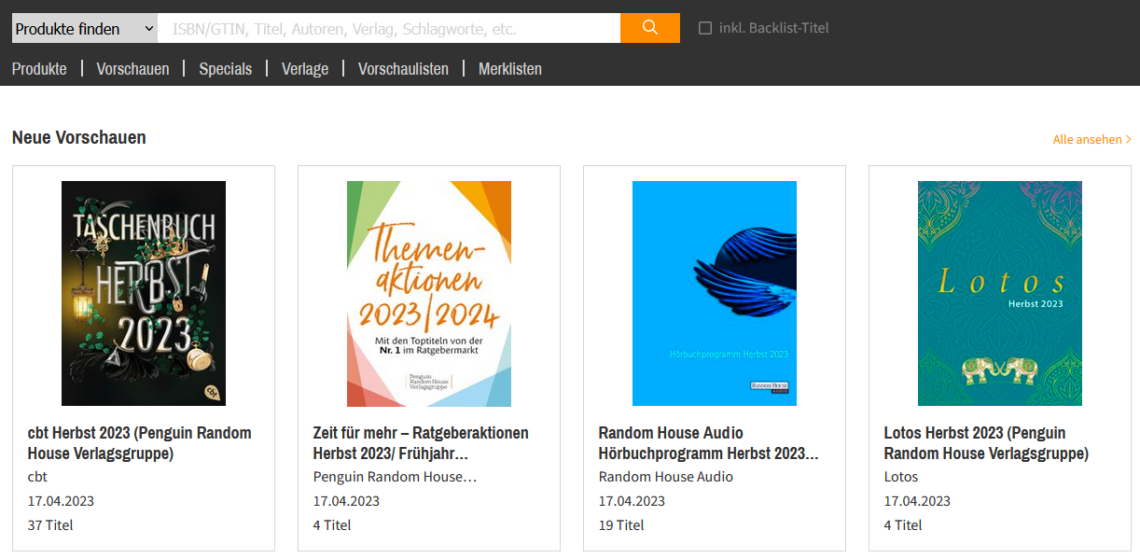Enable the inkl. Backlist-Titel checkbox
This screenshot has height=558, width=1140.
tap(705, 28)
